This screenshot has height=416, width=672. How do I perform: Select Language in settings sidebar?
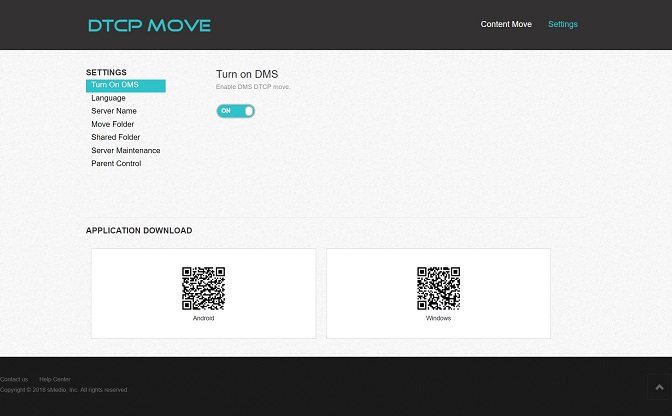[x=108, y=98]
